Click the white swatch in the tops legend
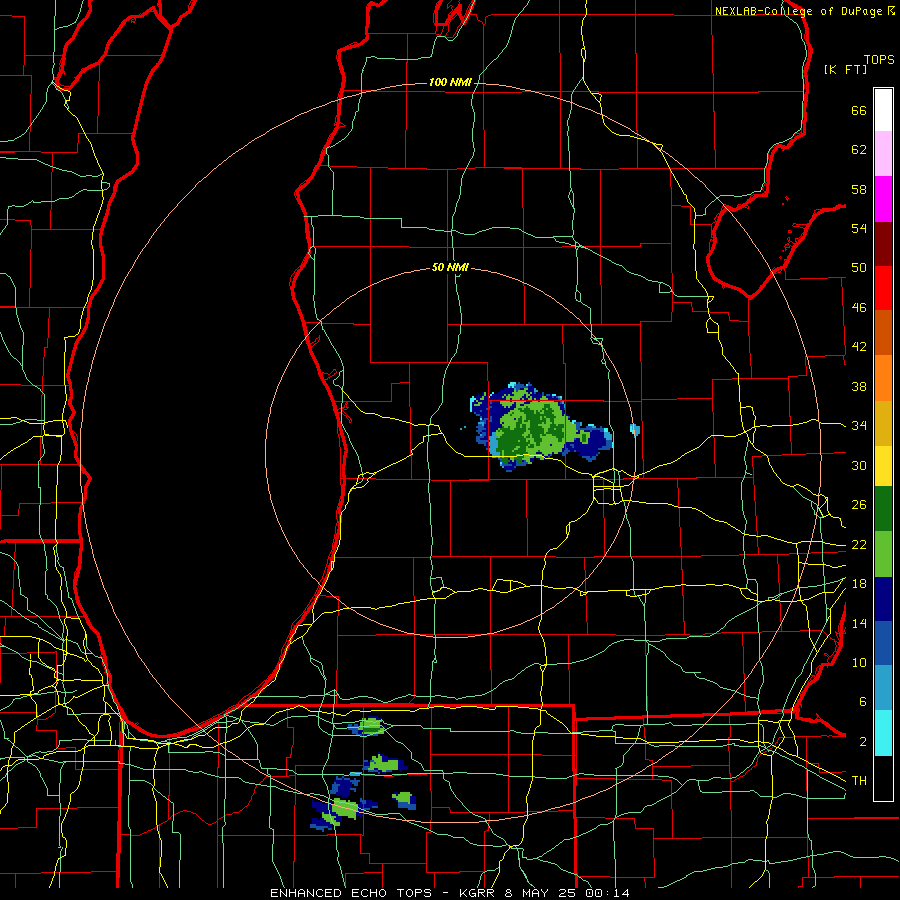The image size is (900, 900). point(883,110)
